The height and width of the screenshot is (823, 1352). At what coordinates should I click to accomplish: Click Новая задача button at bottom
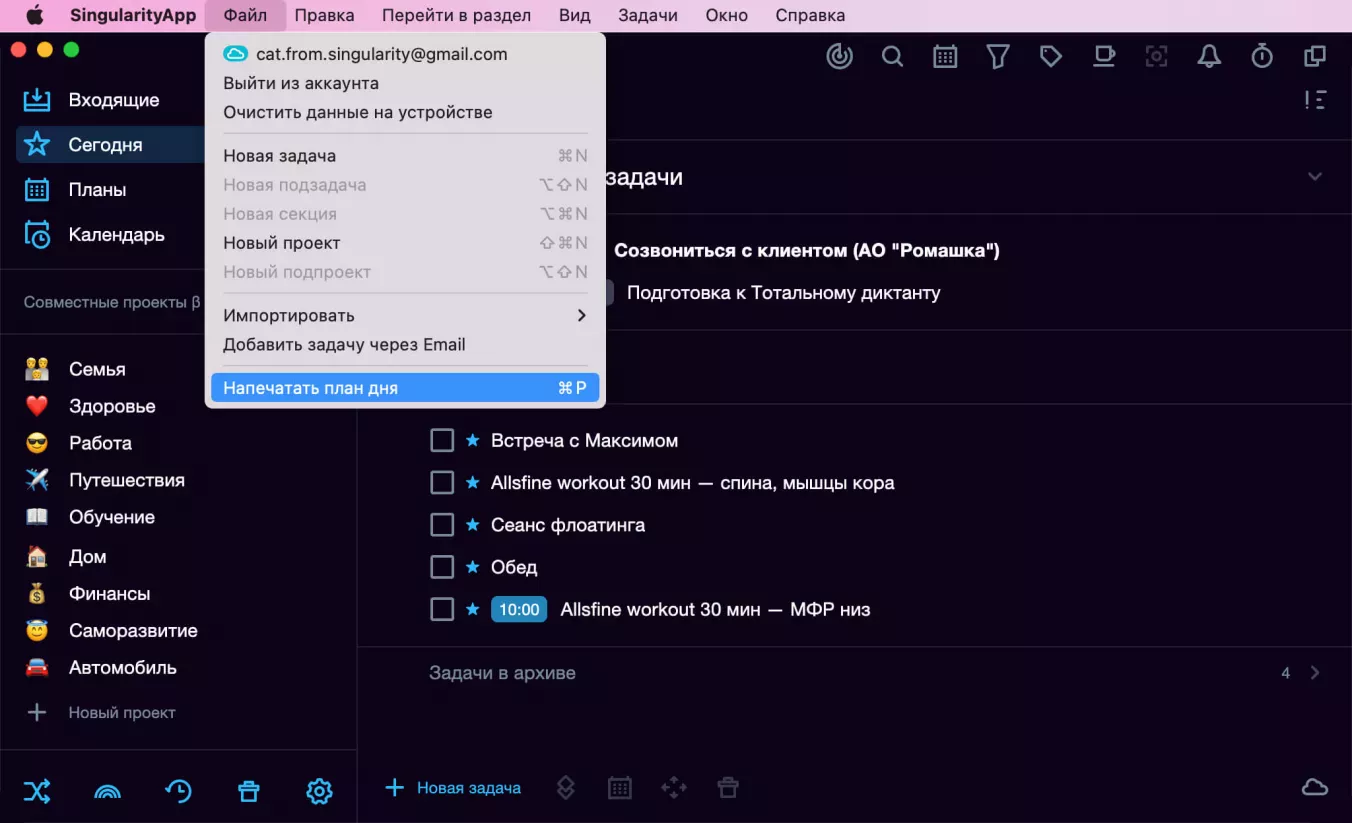(x=453, y=788)
